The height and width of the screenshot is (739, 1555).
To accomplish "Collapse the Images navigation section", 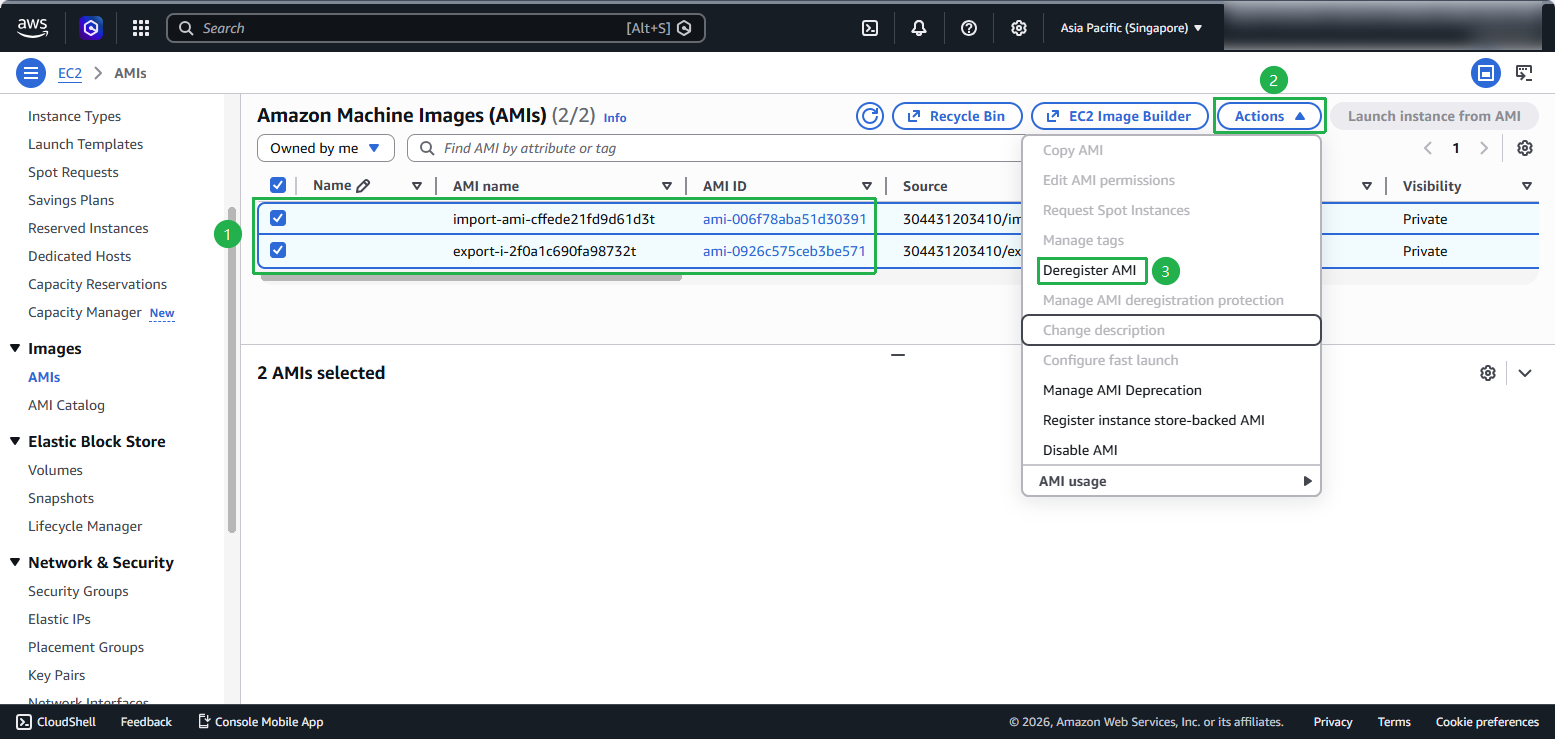I will (15, 349).
